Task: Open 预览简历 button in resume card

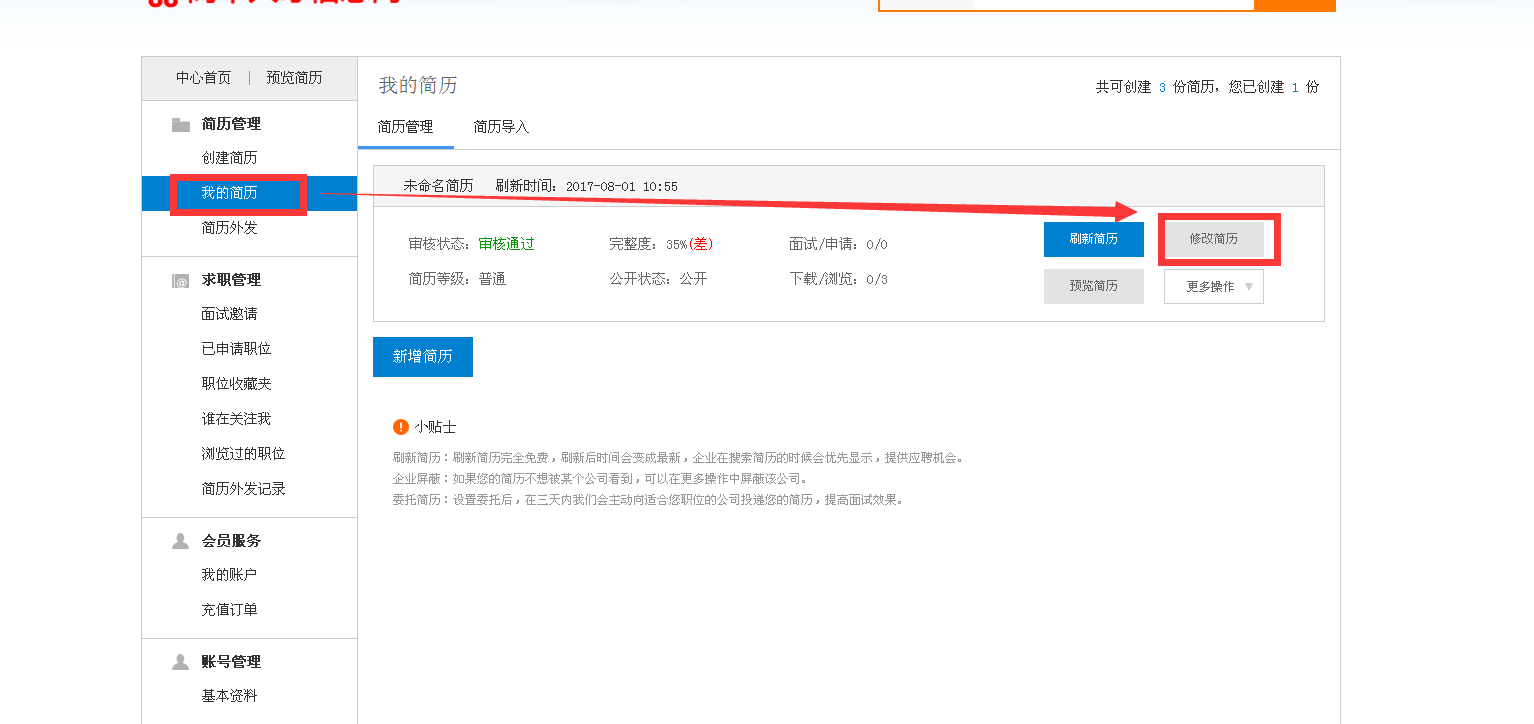Action: coord(1093,286)
